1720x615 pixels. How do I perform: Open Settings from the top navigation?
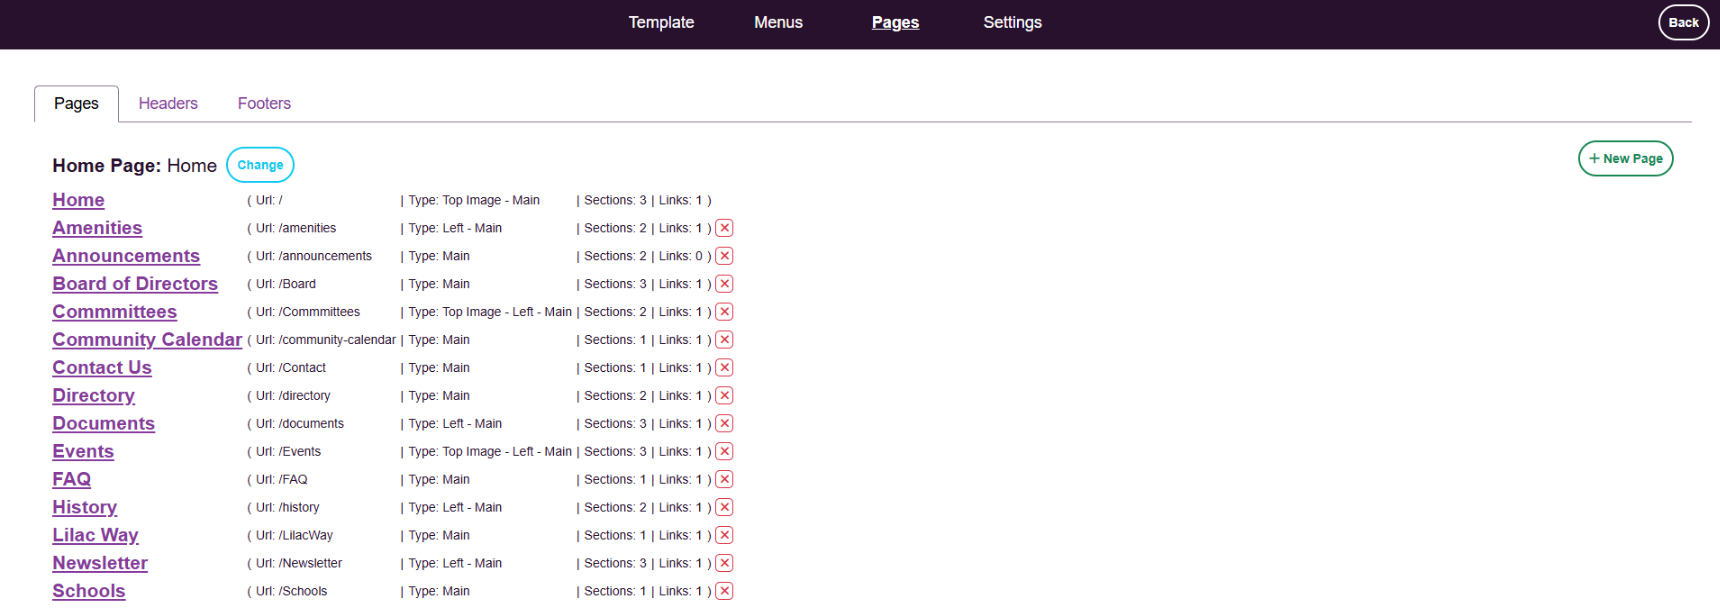pos(1012,22)
